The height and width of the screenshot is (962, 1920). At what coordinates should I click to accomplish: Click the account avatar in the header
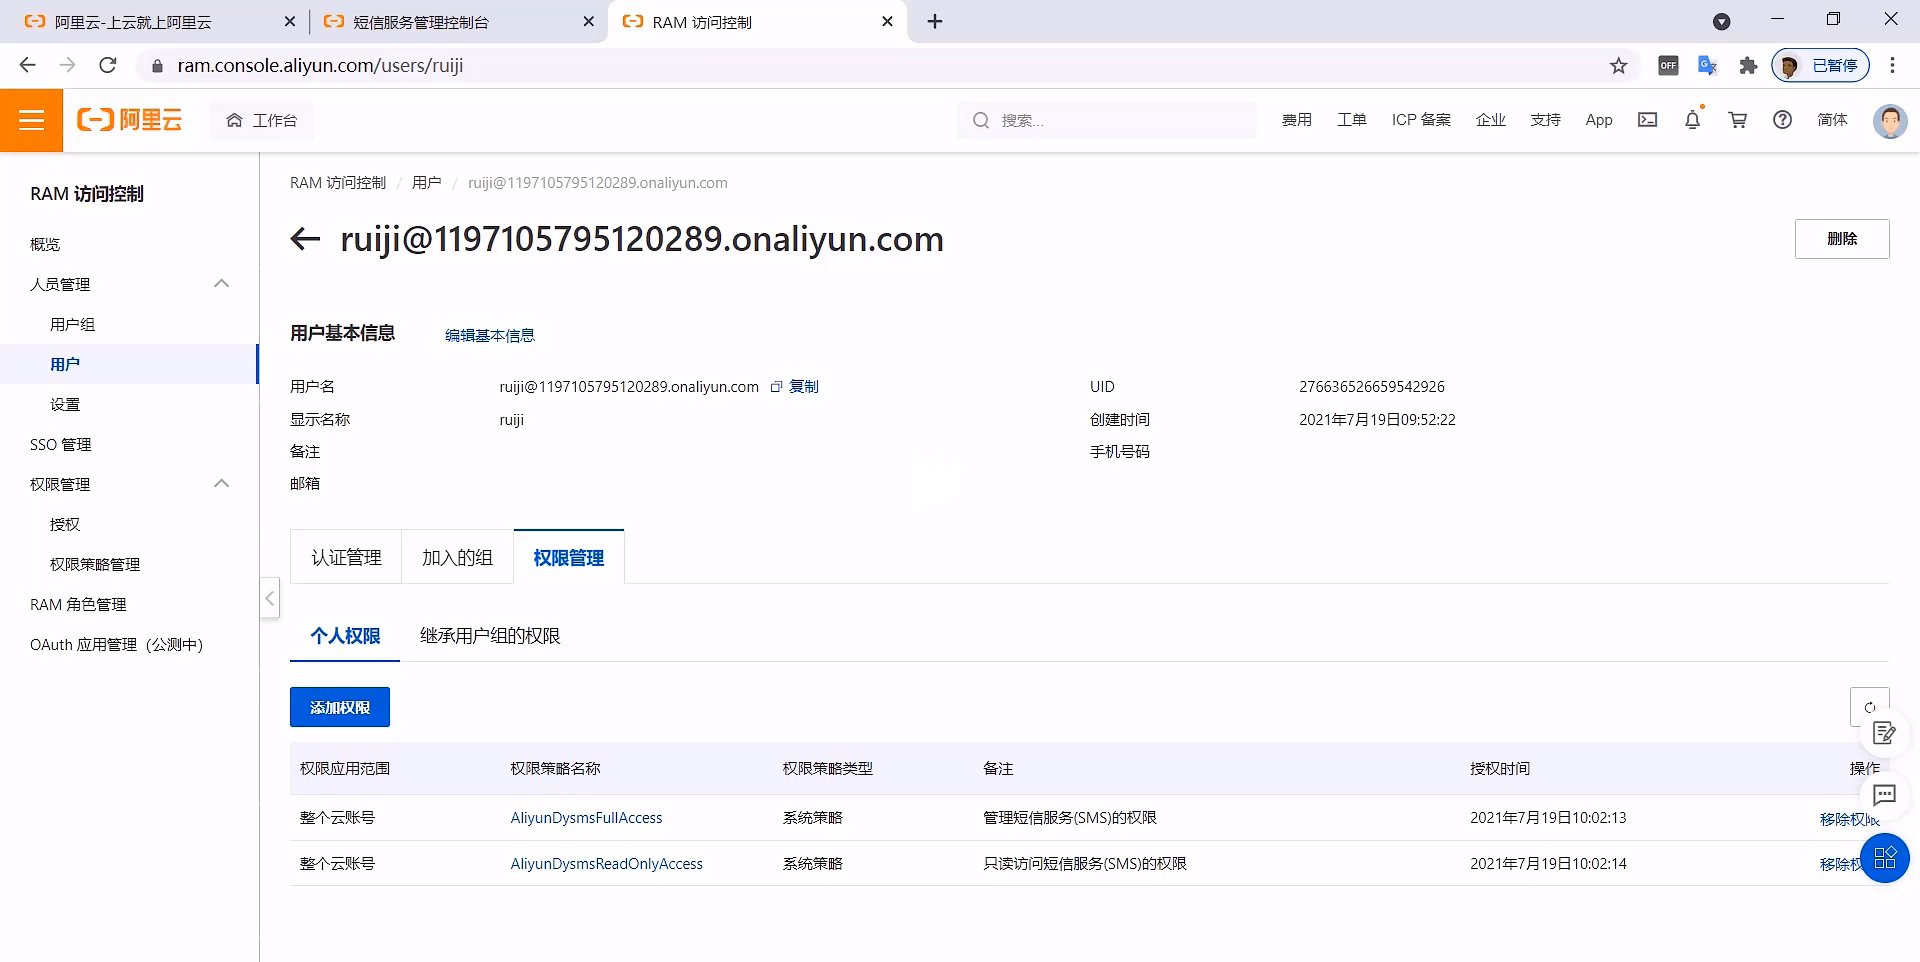(x=1889, y=121)
